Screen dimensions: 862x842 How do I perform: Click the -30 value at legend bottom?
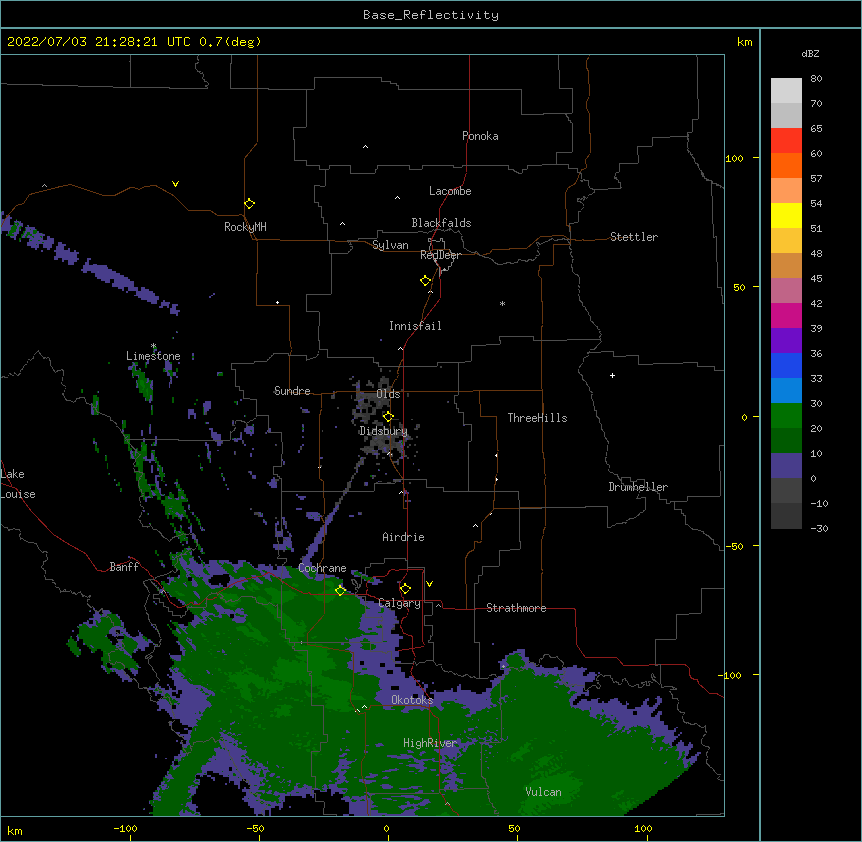819,528
